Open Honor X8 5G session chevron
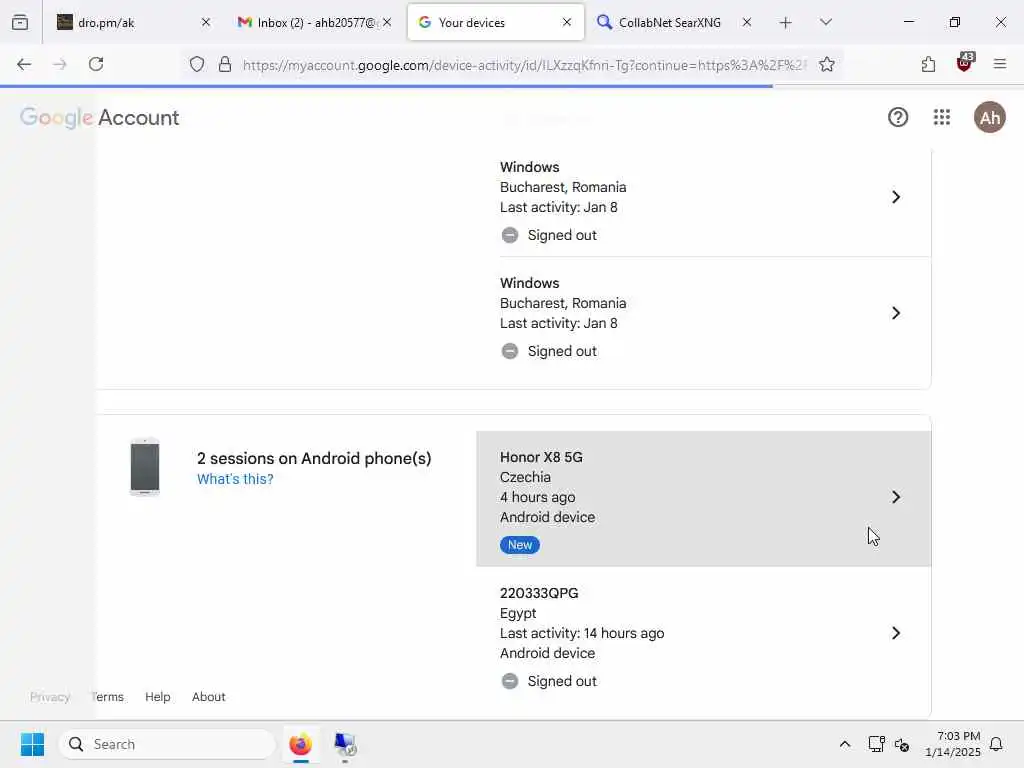Image resolution: width=1024 pixels, height=768 pixels. point(896,498)
